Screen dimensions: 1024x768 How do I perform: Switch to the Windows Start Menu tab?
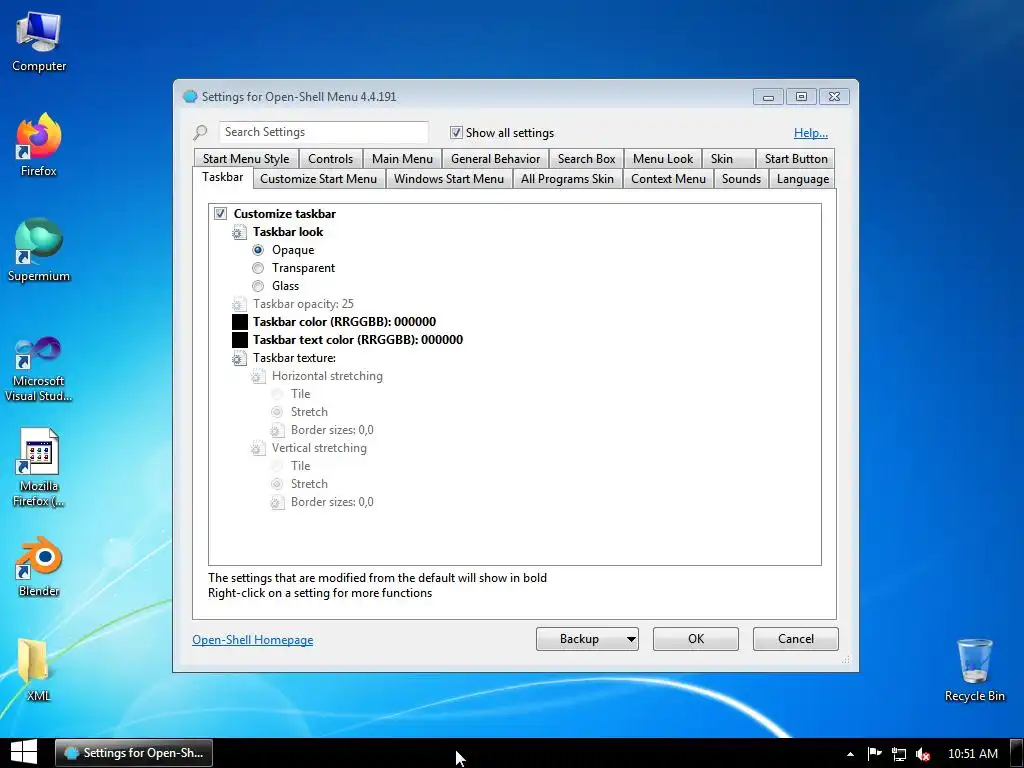point(449,179)
